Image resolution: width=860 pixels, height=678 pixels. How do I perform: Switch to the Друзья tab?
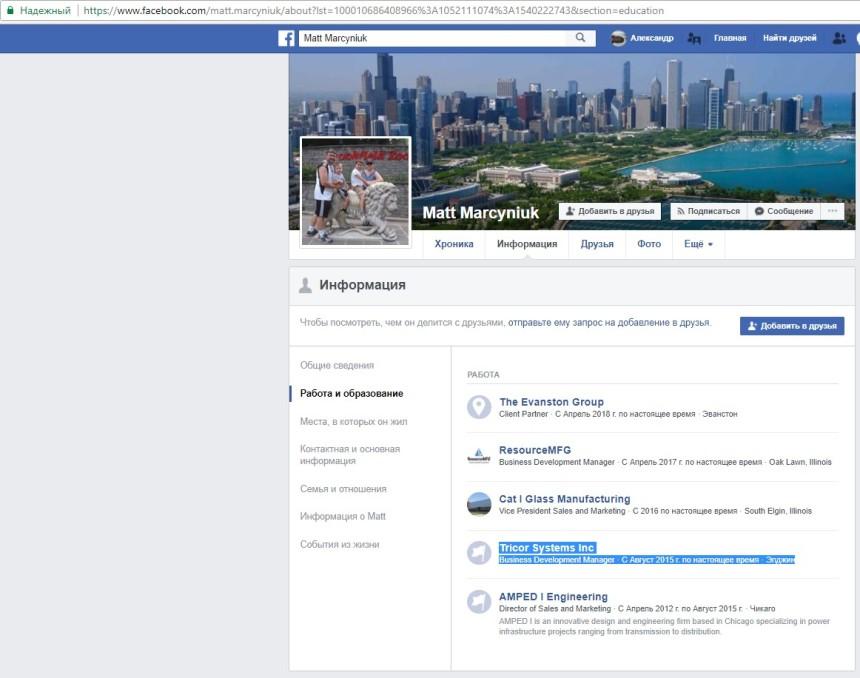597,244
